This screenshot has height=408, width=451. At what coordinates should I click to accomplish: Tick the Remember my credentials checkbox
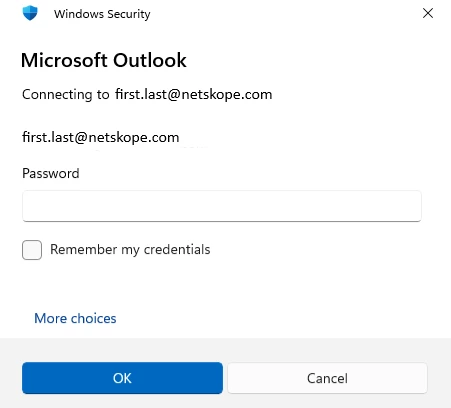(x=32, y=250)
